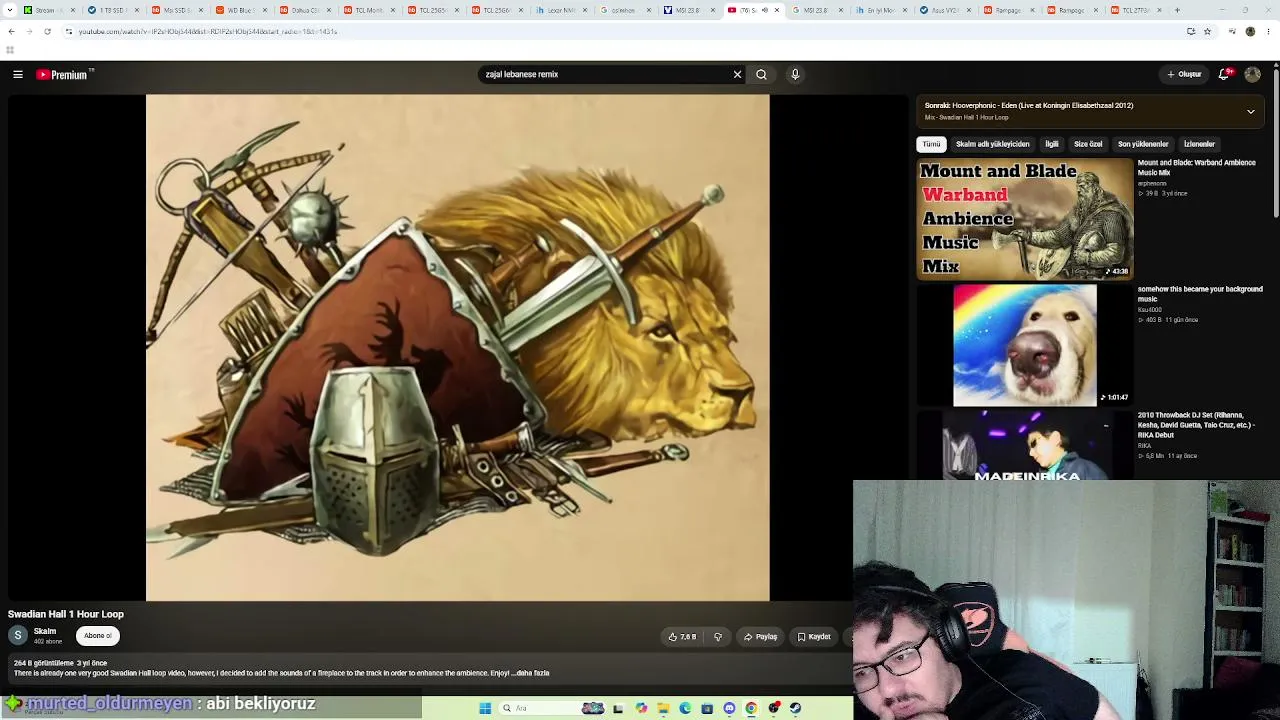This screenshot has height=720, width=1280.
Task: Open '2010 Throwback DJ Set' video title
Action: (x=1196, y=424)
